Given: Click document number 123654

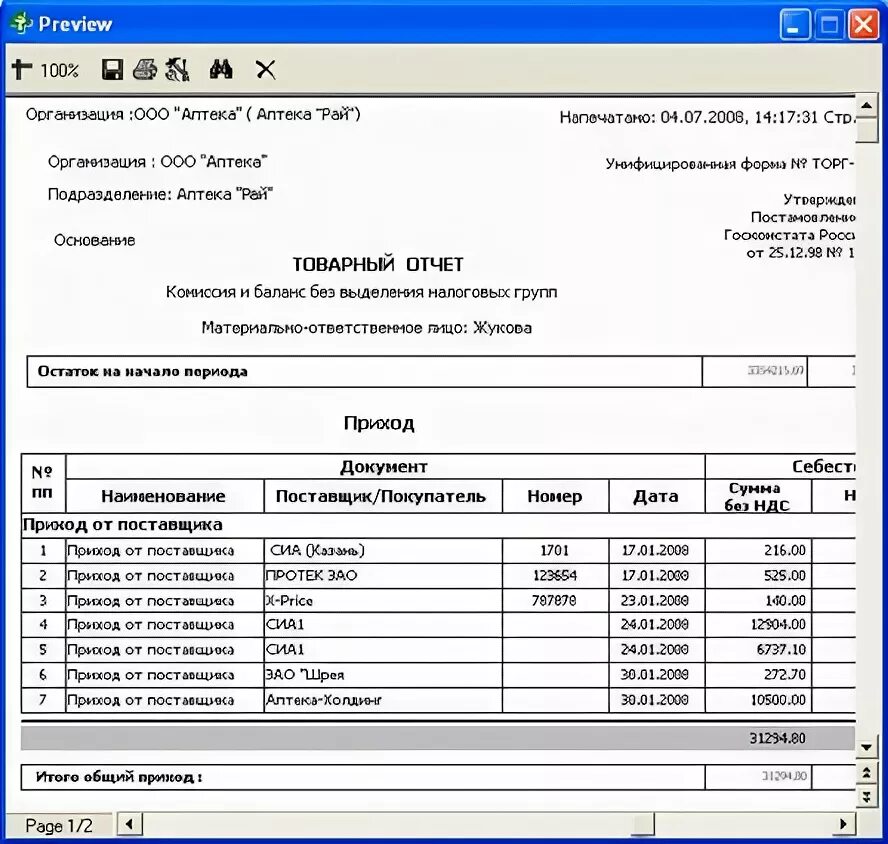Looking at the screenshot, I should click(x=554, y=576).
